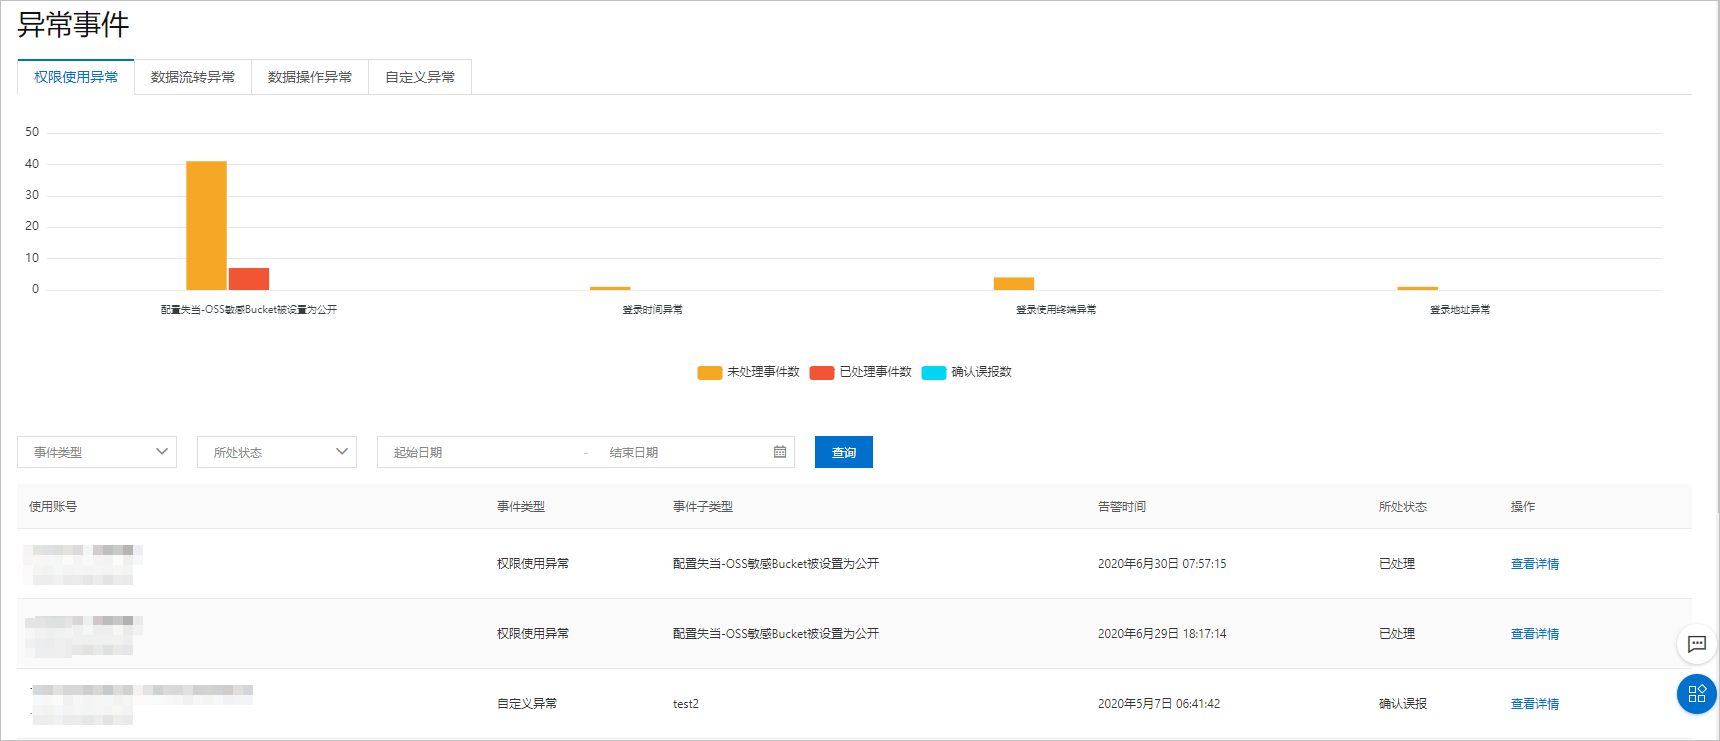The image size is (1720, 741).
Task: Click the 起始日期 start date field
Action: click(x=480, y=452)
